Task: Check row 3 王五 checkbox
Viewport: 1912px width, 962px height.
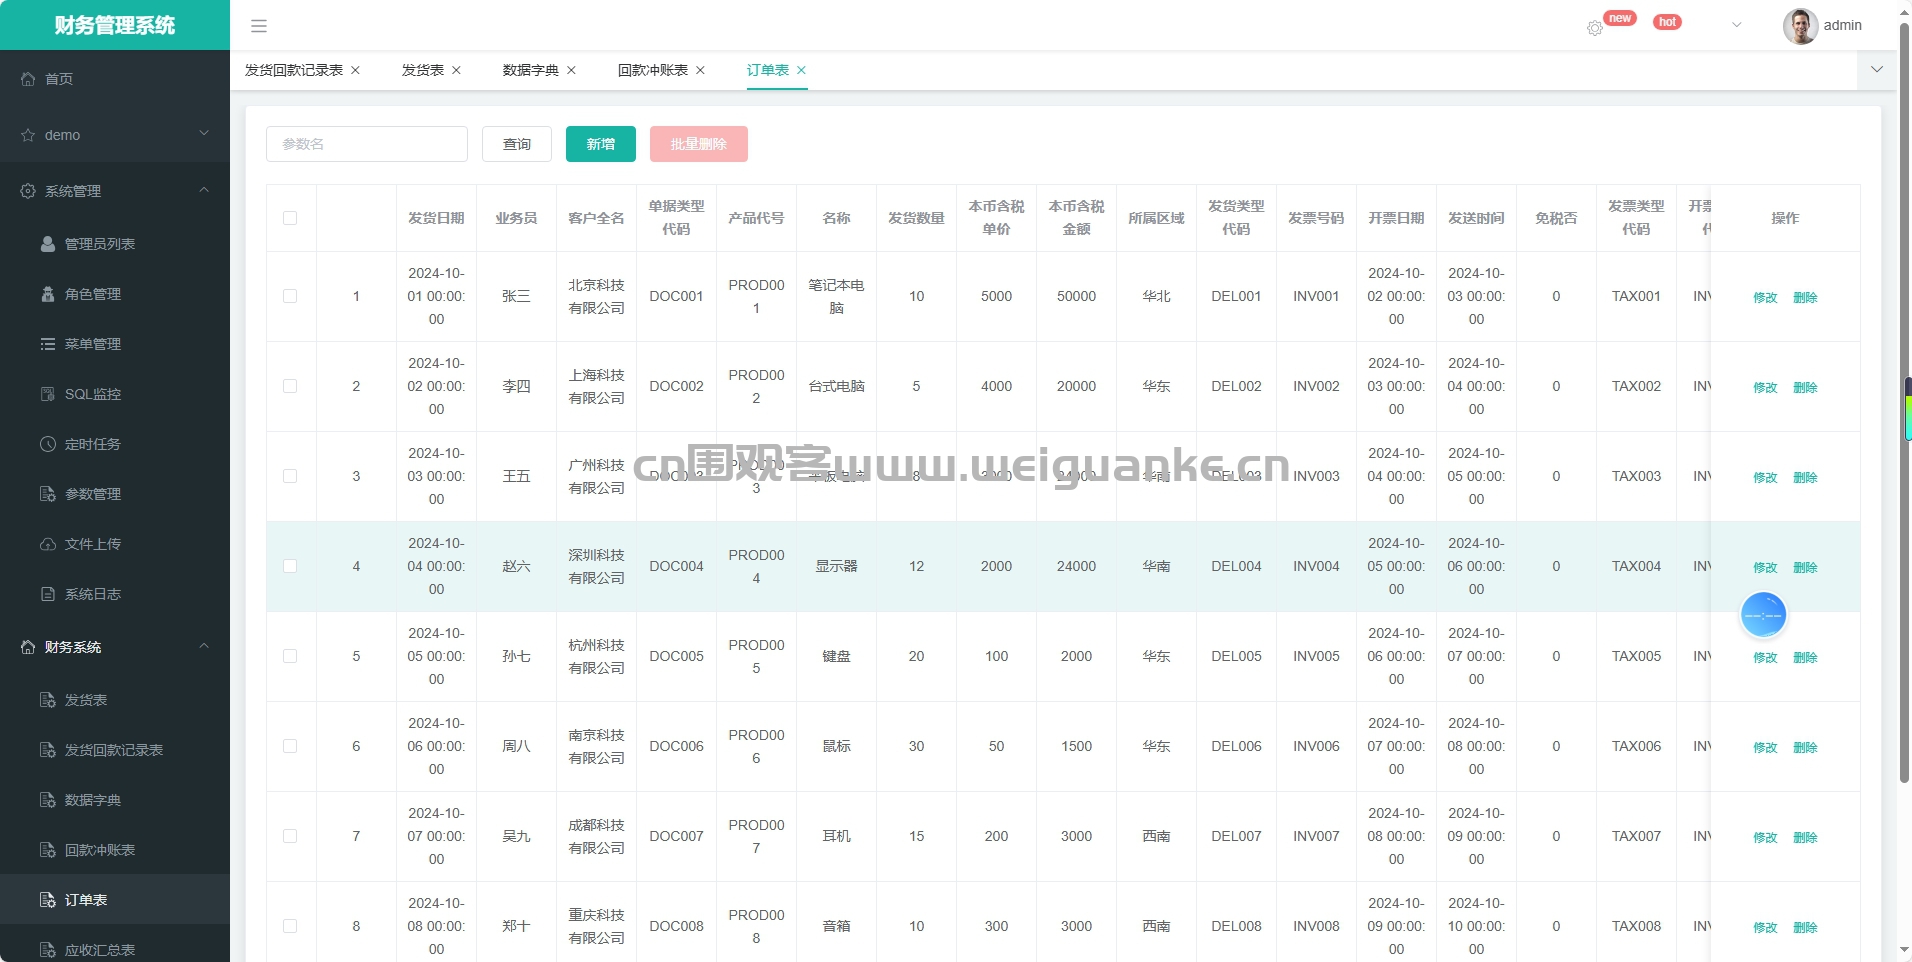Action: (290, 476)
